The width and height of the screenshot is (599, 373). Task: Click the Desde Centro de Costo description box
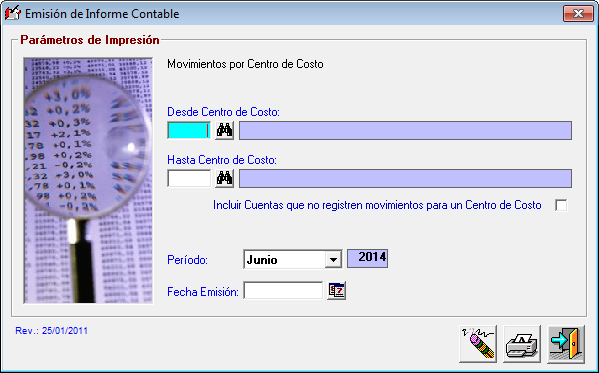pyautogui.click(x=405, y=131)
